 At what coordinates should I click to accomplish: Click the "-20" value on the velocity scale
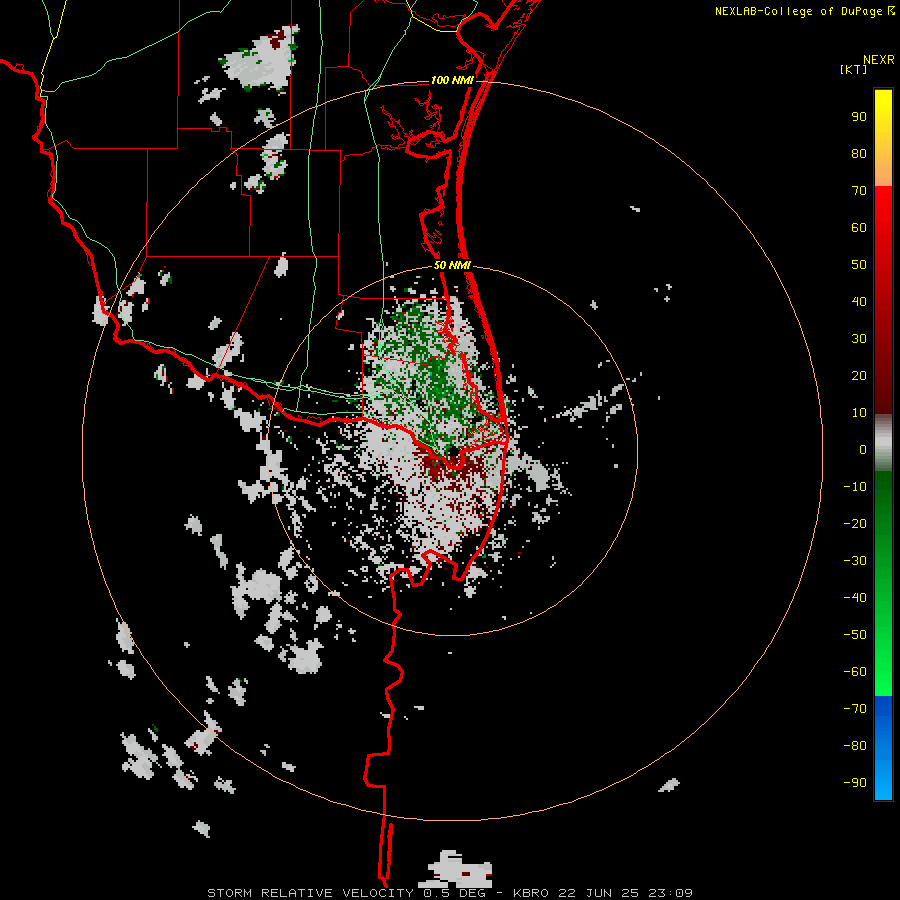click(855, 523)
